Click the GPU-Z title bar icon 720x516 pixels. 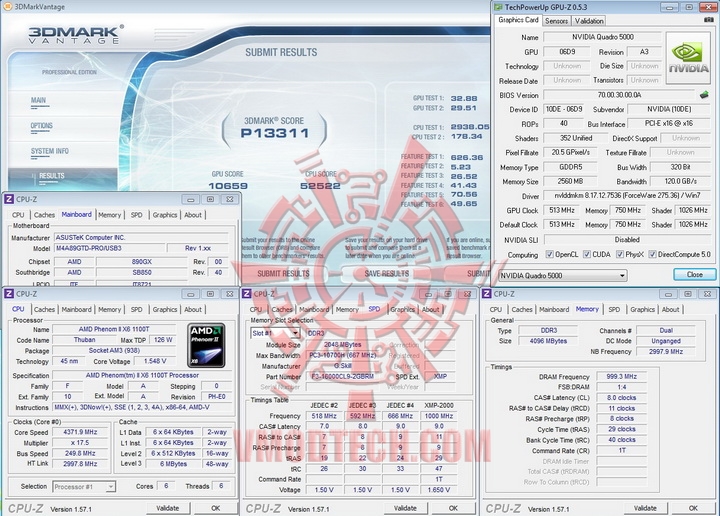[x=498, y=7]
